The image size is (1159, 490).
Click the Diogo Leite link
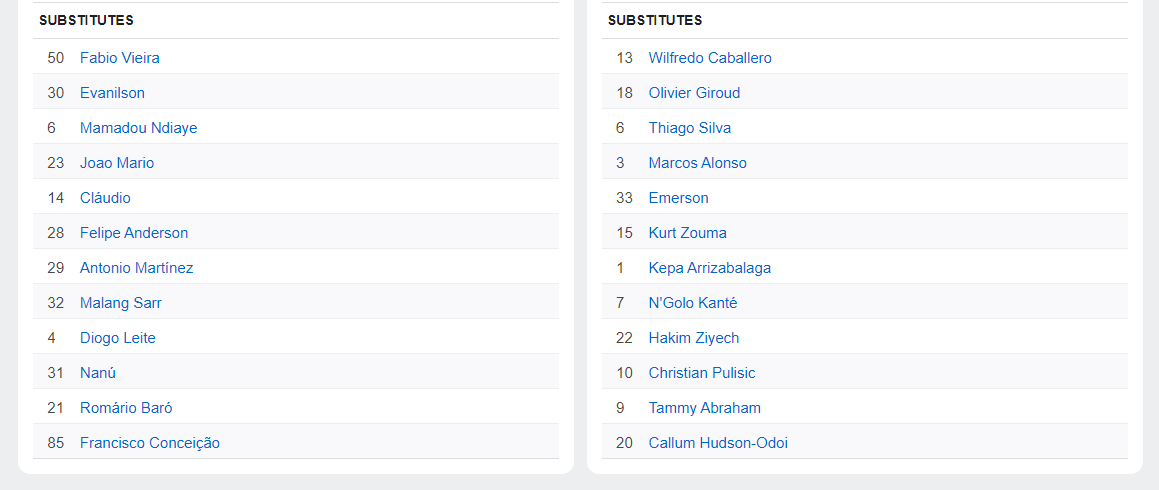click(x=118, y=338)
